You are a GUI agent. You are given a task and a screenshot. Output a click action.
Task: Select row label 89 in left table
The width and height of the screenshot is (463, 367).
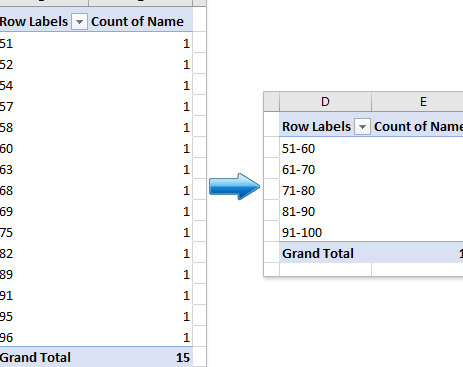coord(6,275)
